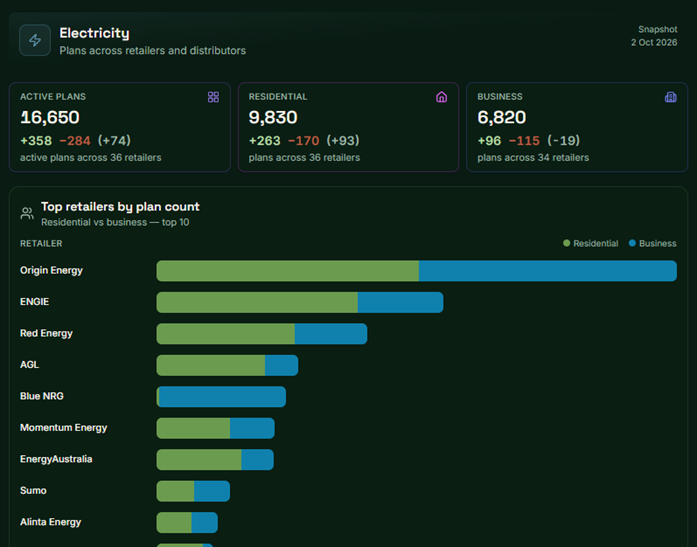Viewport: 697px width, 547px height.
Task: Click the (-19) net change figure
Action: tap(563, 141)
